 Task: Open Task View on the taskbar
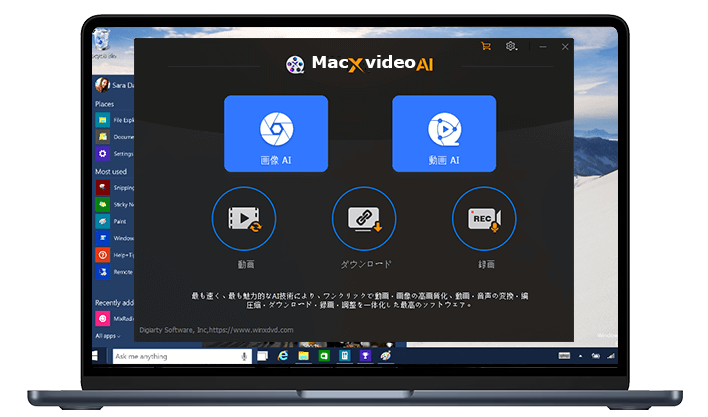pyautogui.click(x=262, y=356)
